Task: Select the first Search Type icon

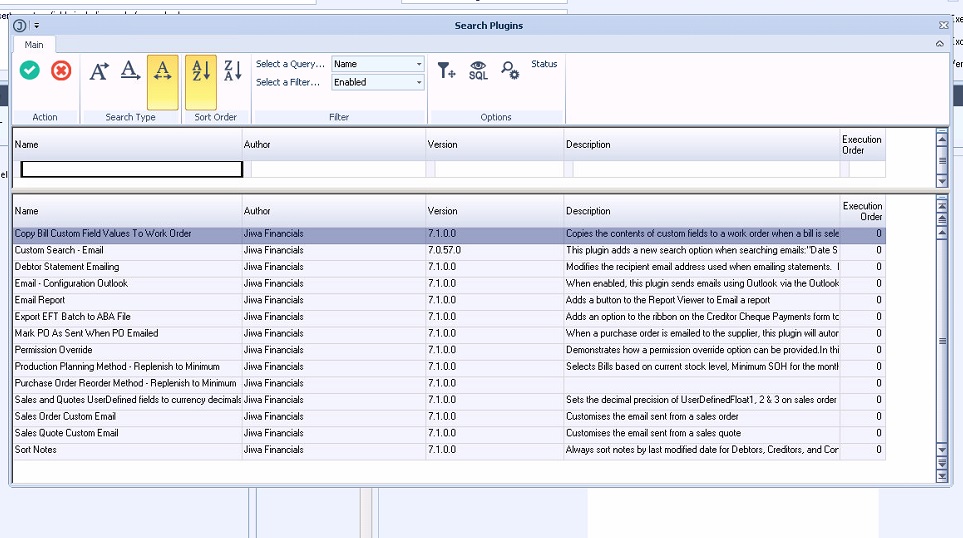Action: point(99,70)
